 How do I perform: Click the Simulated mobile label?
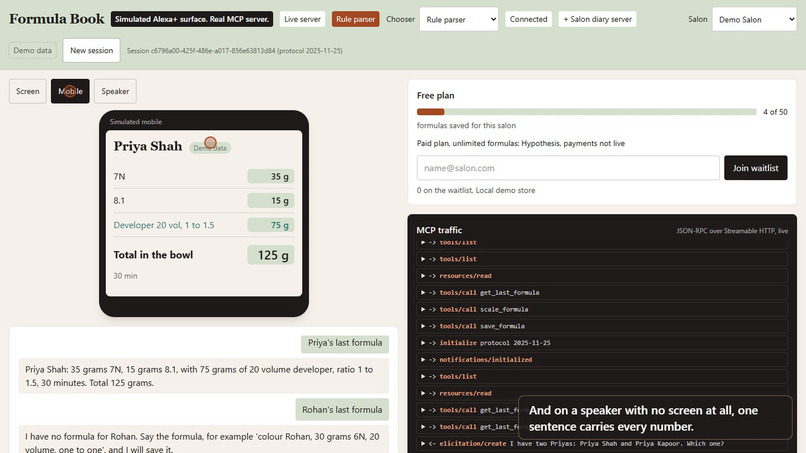click(x=136, y=122)
